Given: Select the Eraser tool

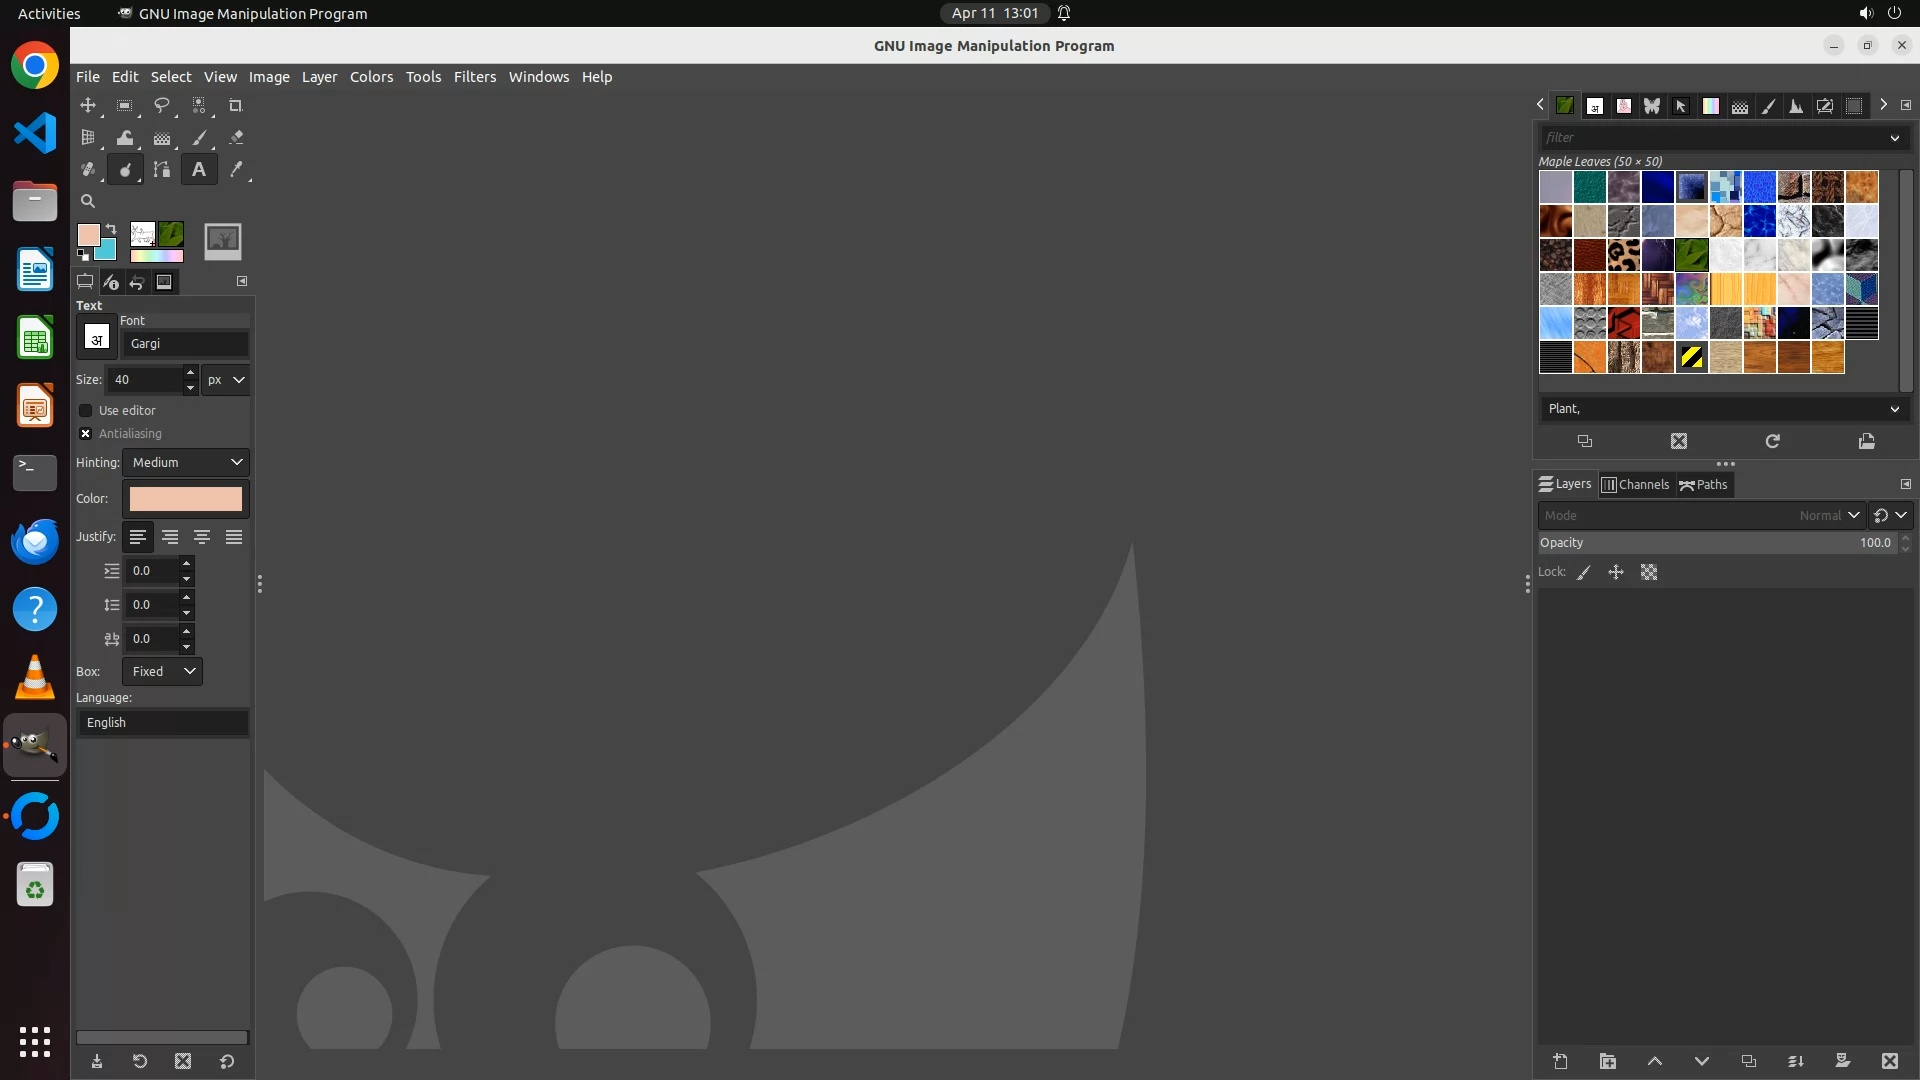Looking at the screenshot, I should coord(236,138).
